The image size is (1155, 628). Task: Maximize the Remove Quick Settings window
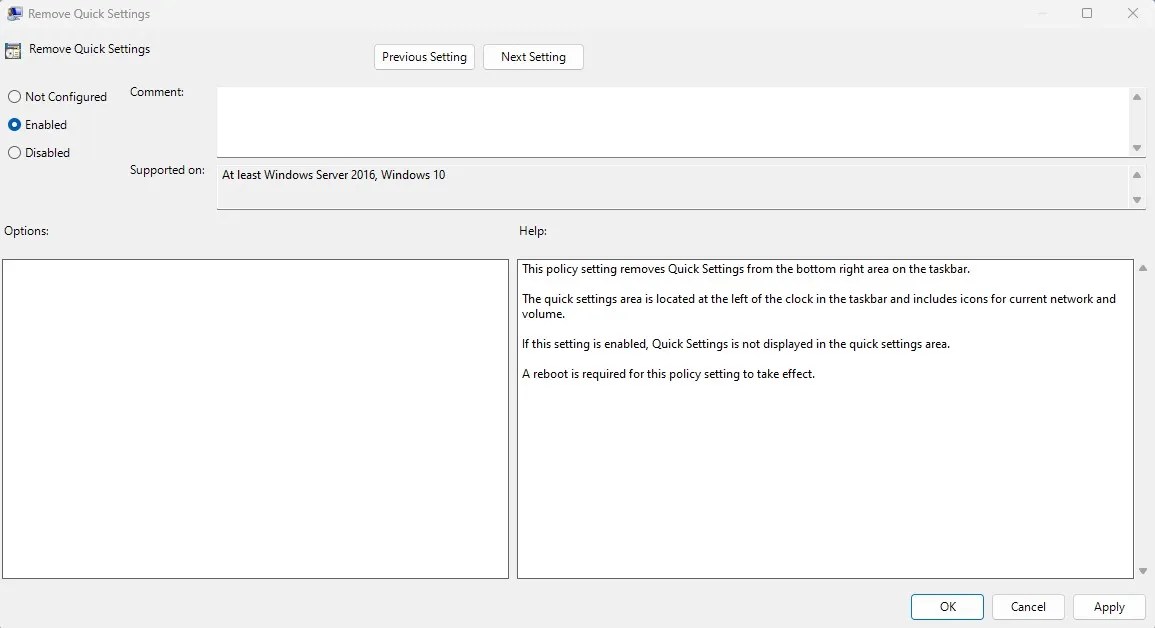coord(1086,13)
